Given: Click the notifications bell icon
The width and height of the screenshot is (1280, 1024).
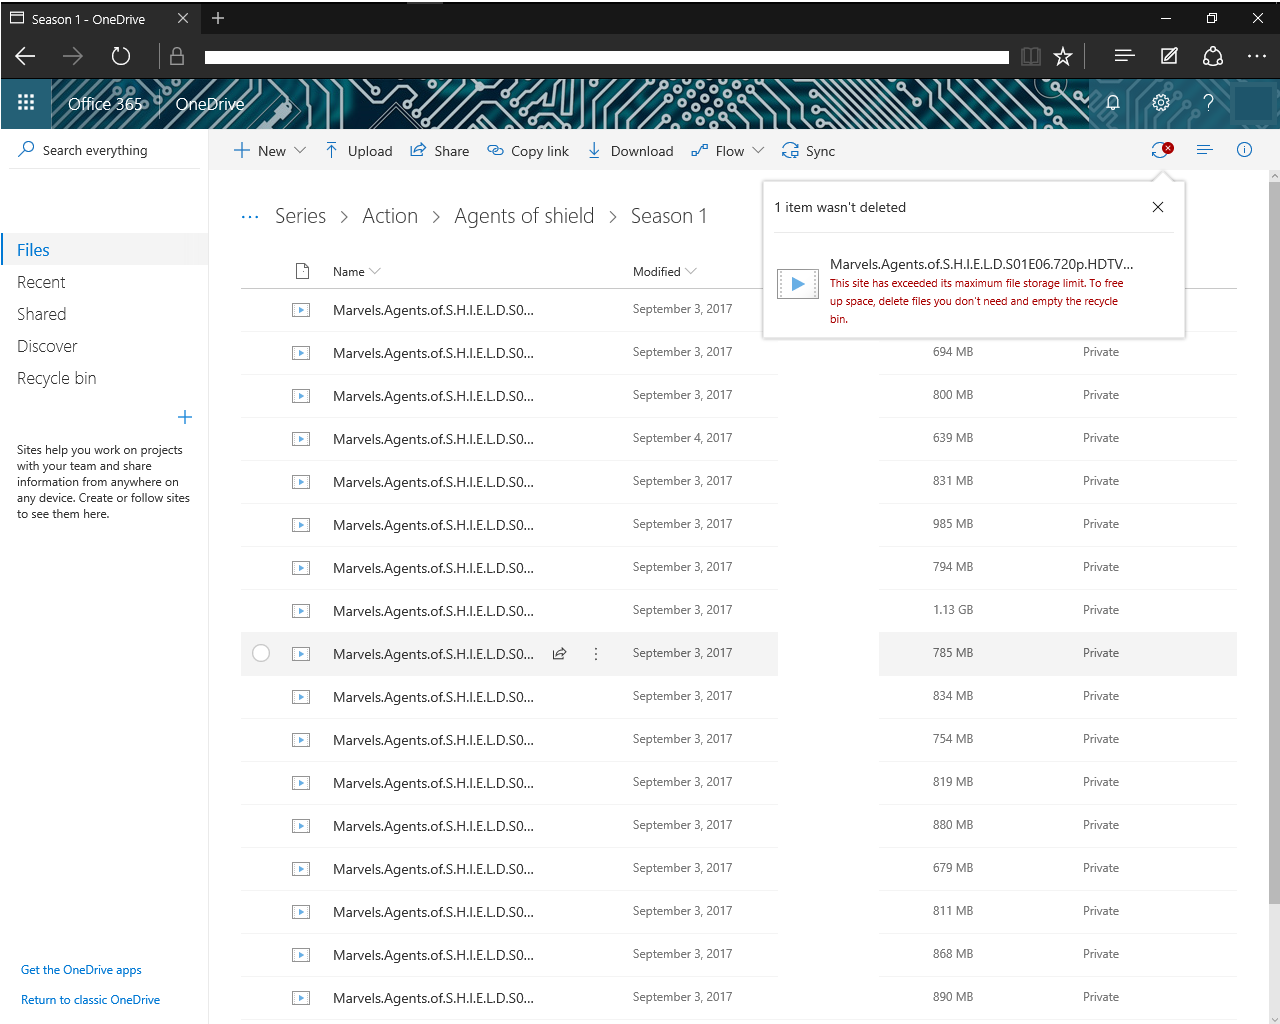Looking at the screenshot, I should point(1113,103).
